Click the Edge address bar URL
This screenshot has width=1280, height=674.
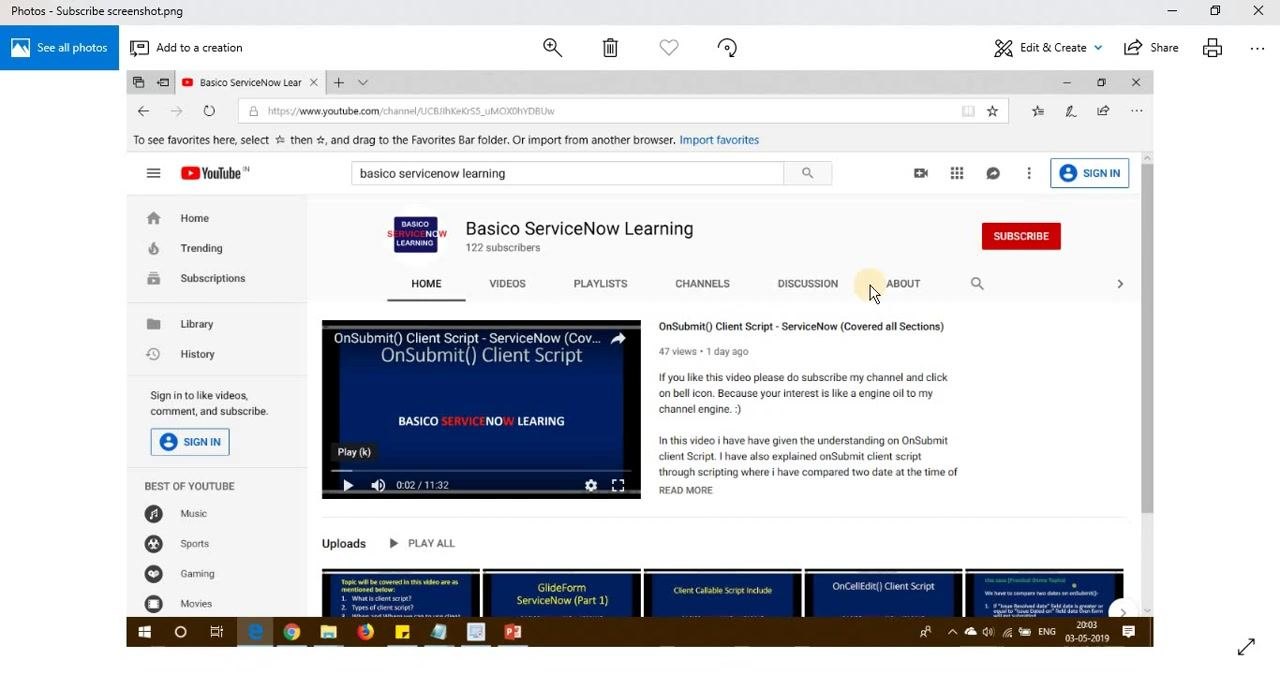pos(411,111)
